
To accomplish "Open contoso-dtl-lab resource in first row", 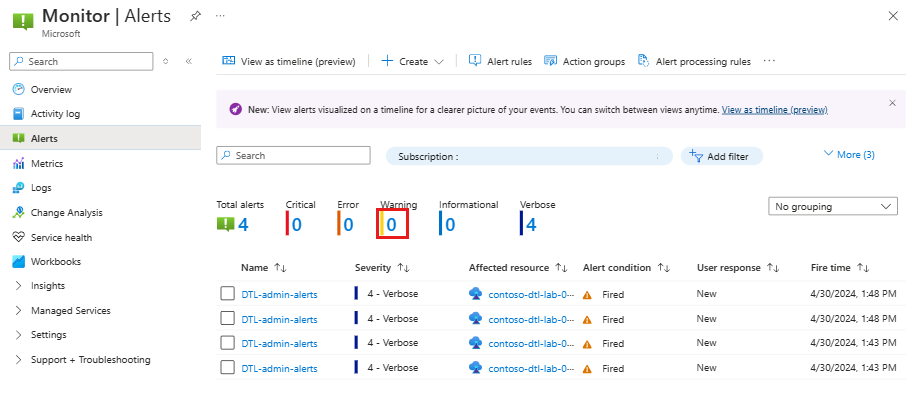I will coord(532,295).
